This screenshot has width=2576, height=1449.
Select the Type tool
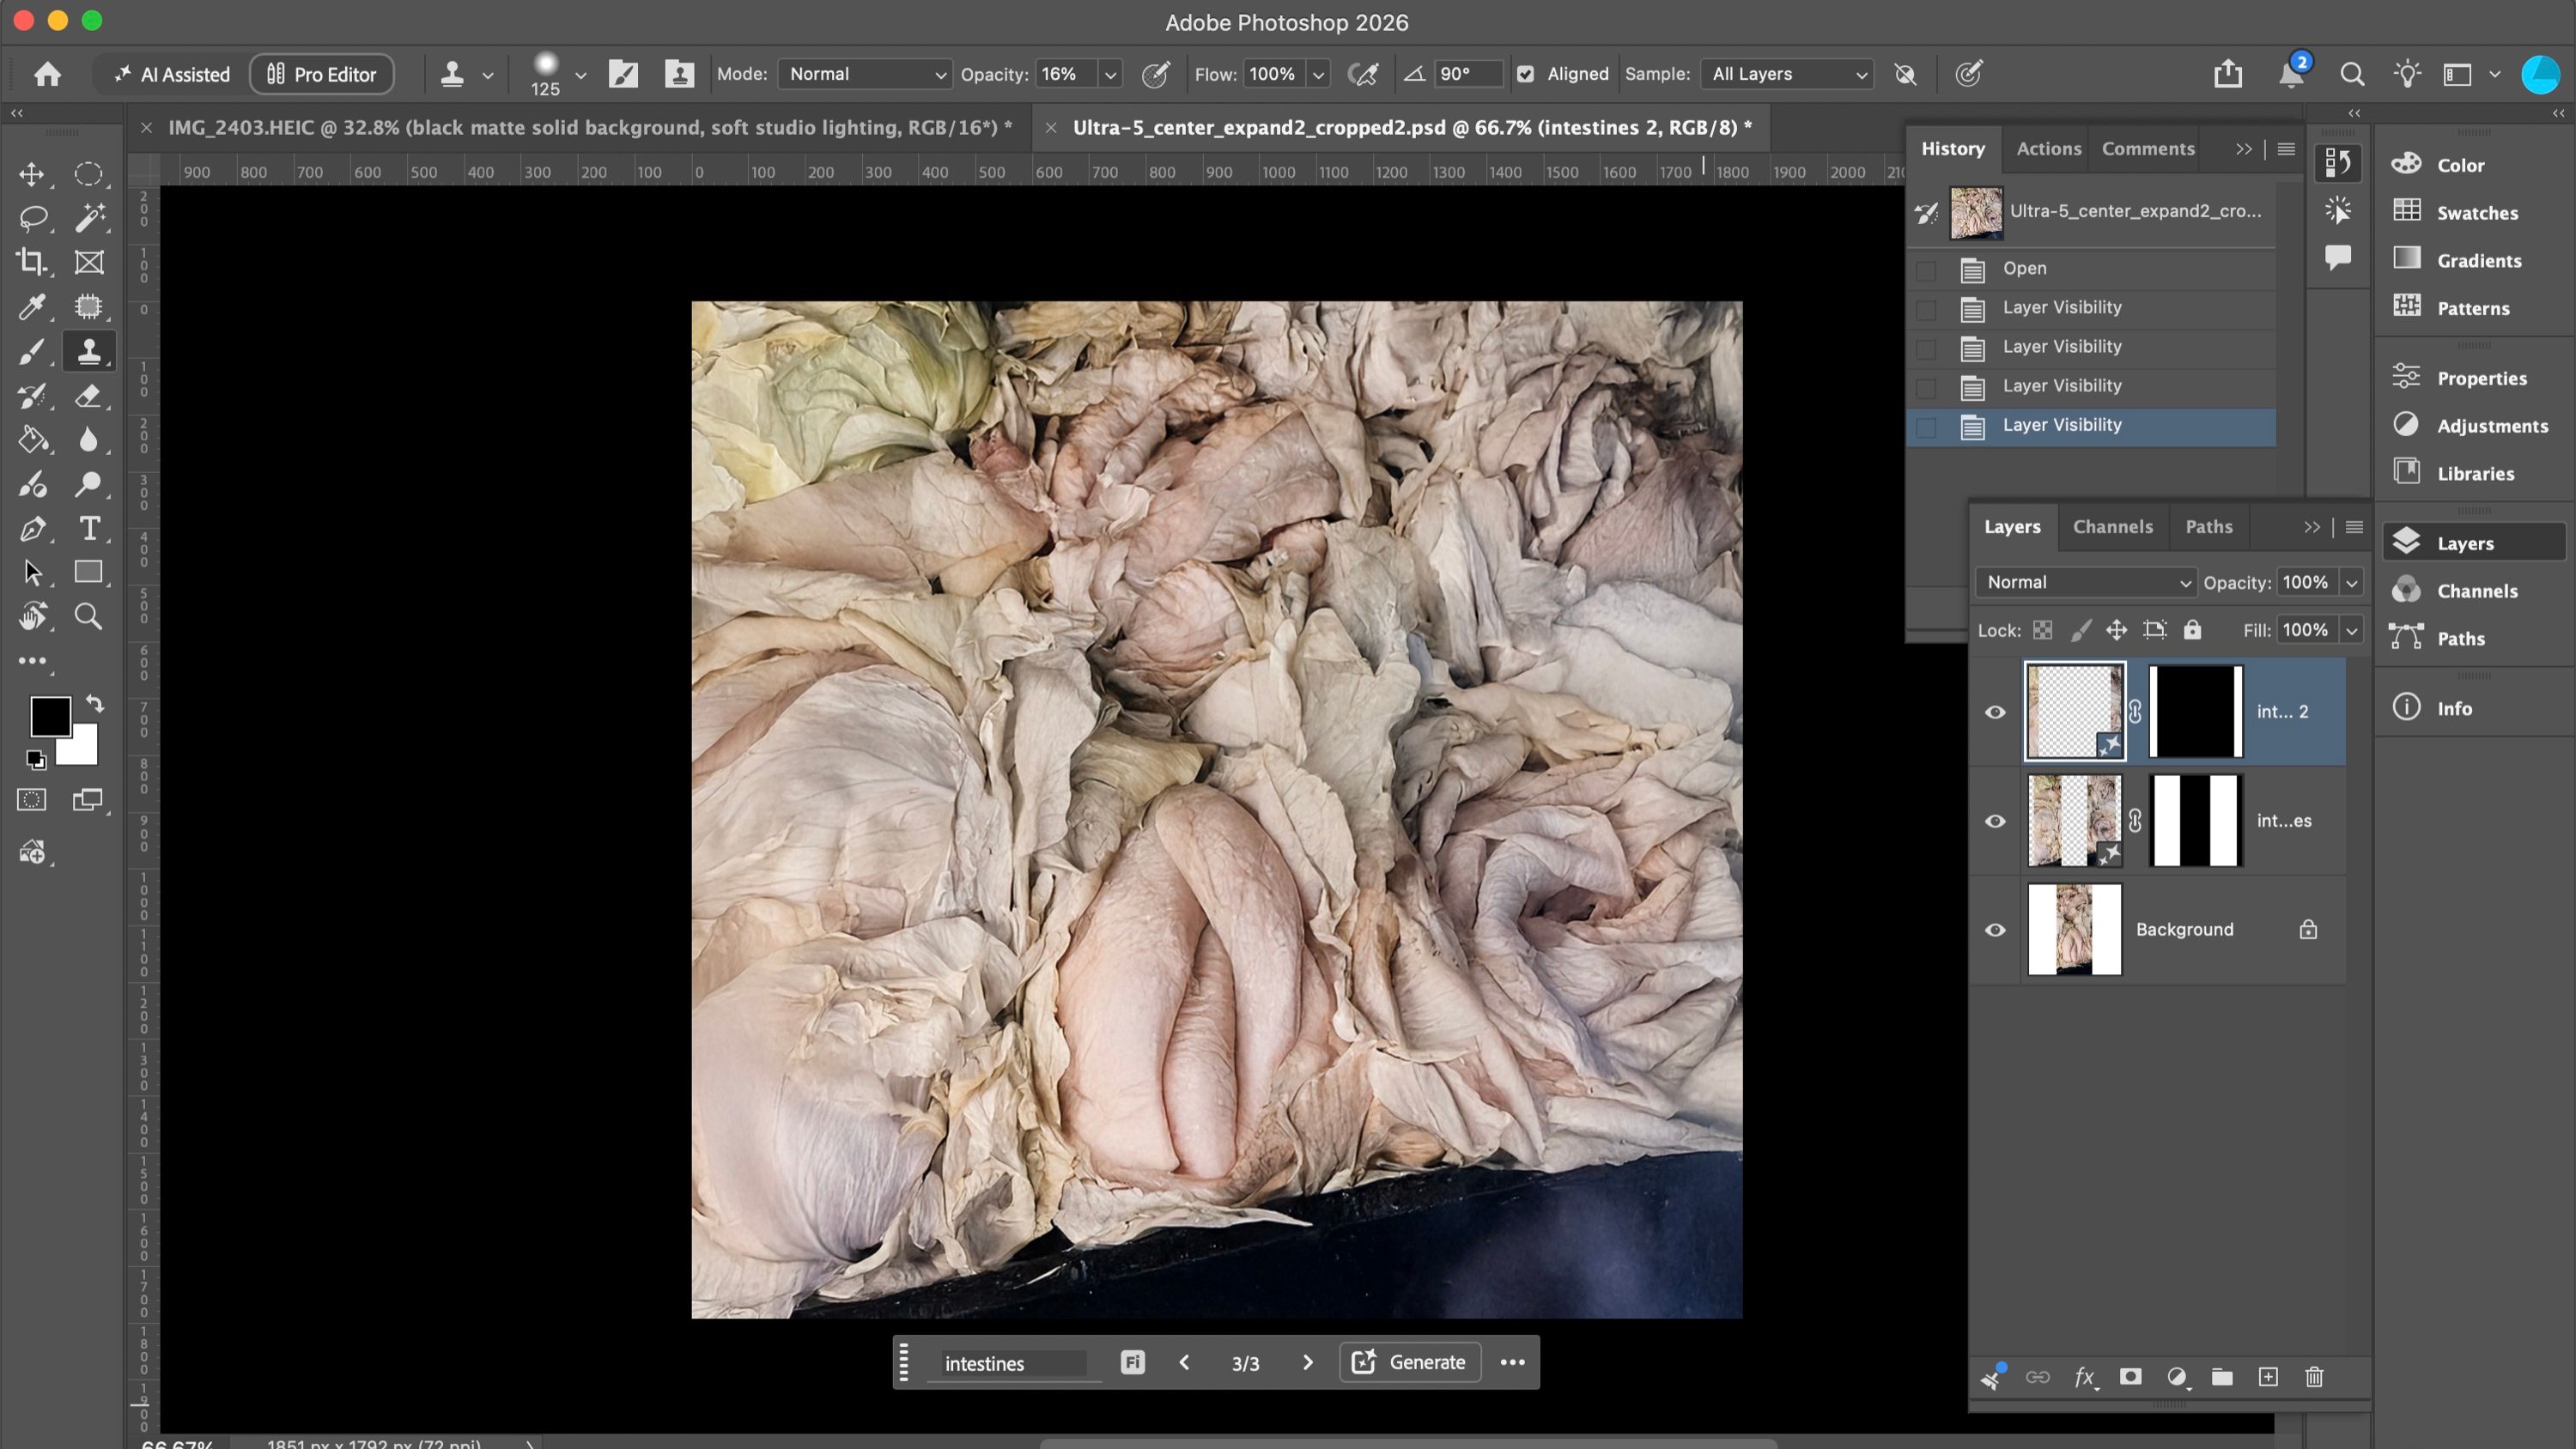tap(89, 528)
